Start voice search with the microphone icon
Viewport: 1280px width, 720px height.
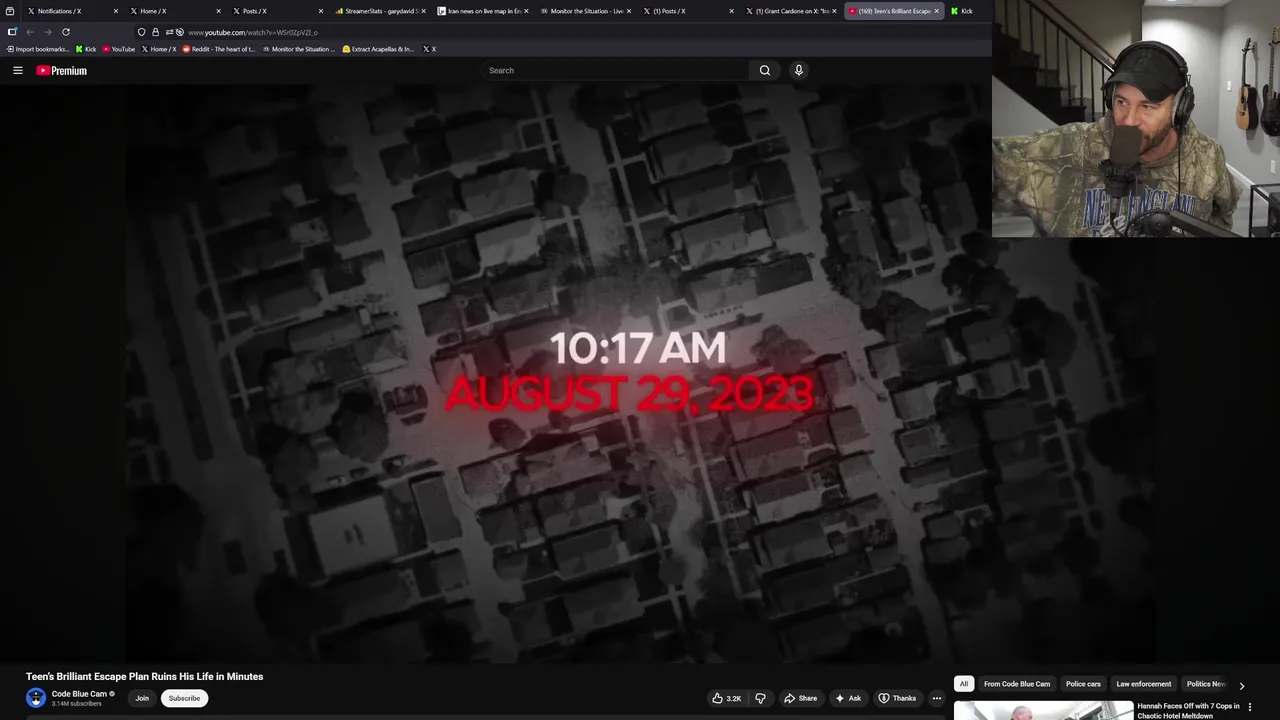(798, 70)
